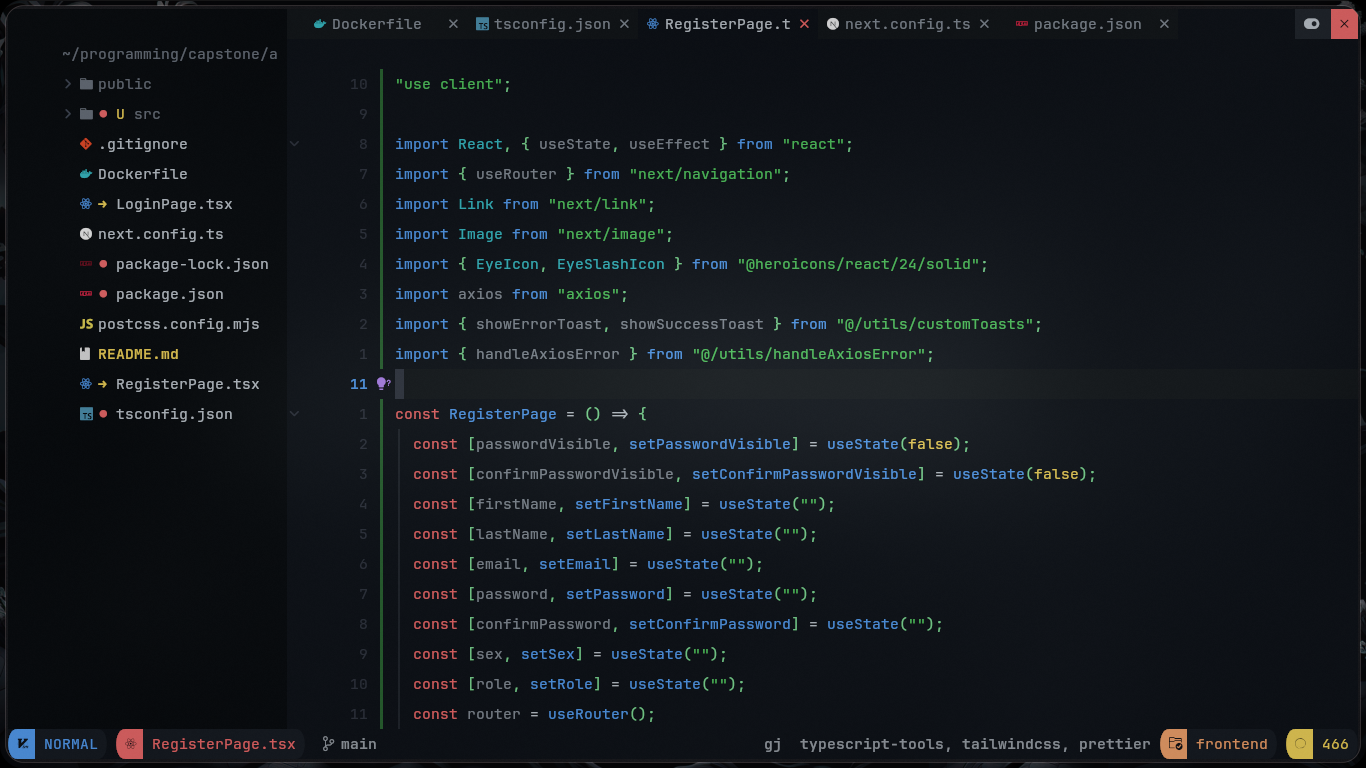Close the Dockerfile tab
Viewport: 1366px width, 768px height.
tap(453, 24)
